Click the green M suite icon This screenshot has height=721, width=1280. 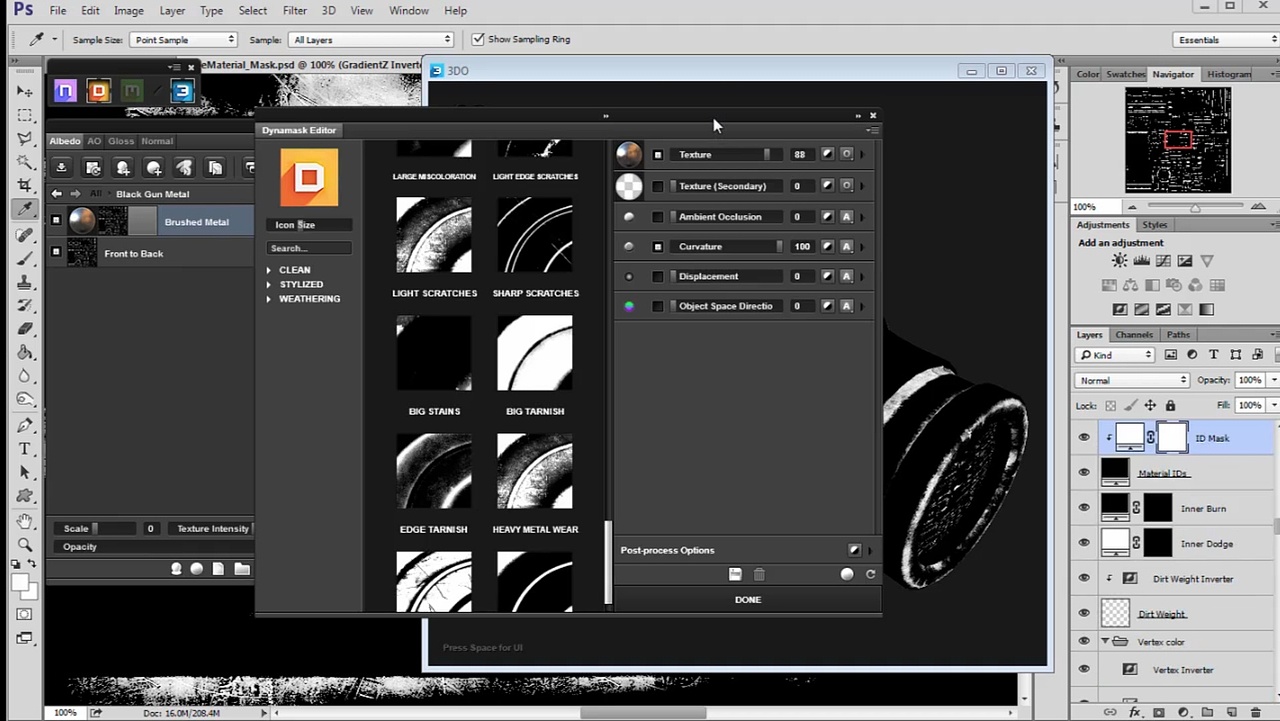pos(132,91)
